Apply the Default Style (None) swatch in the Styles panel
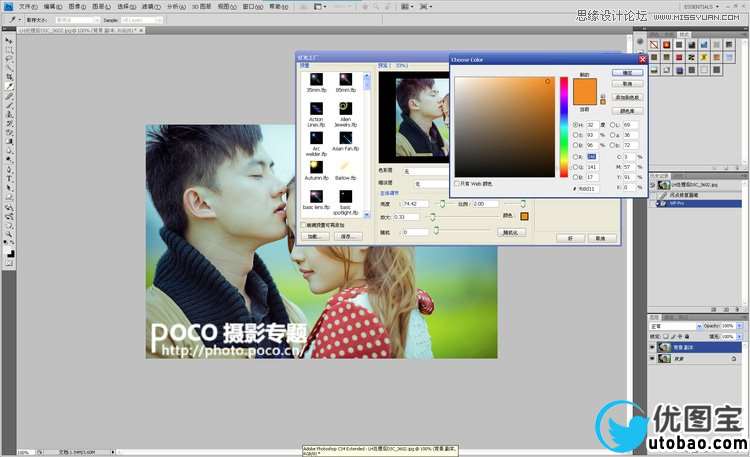Viewport: 750px width, 457px height. pos(654,45)
